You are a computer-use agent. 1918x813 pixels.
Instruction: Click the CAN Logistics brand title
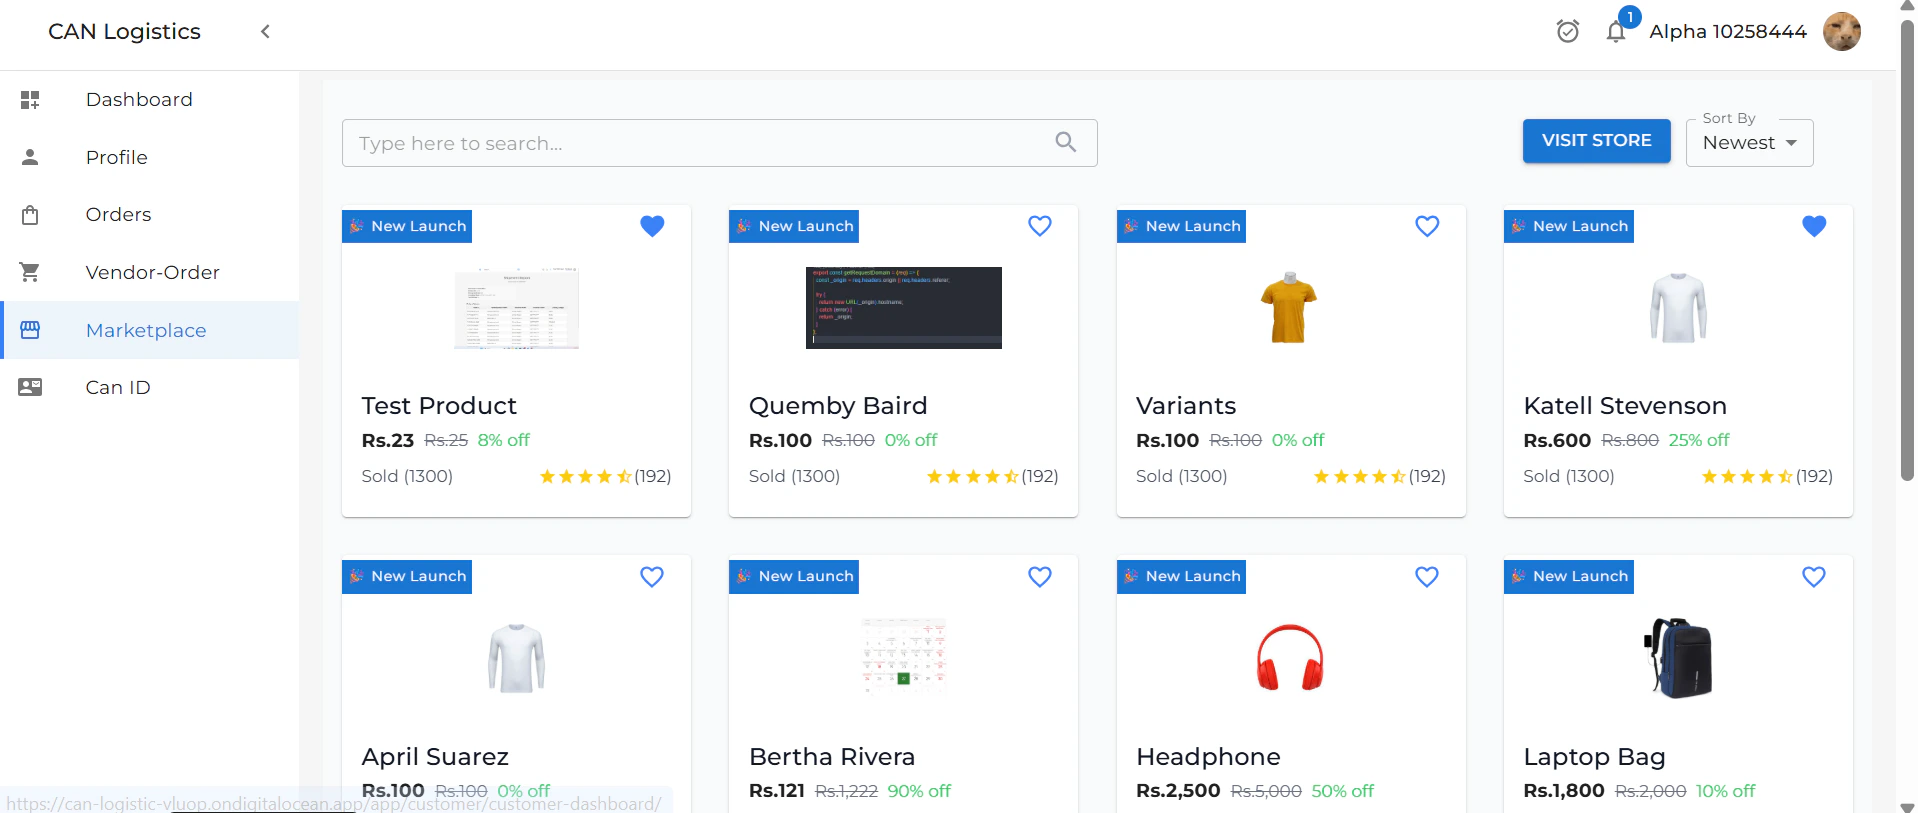124,32
